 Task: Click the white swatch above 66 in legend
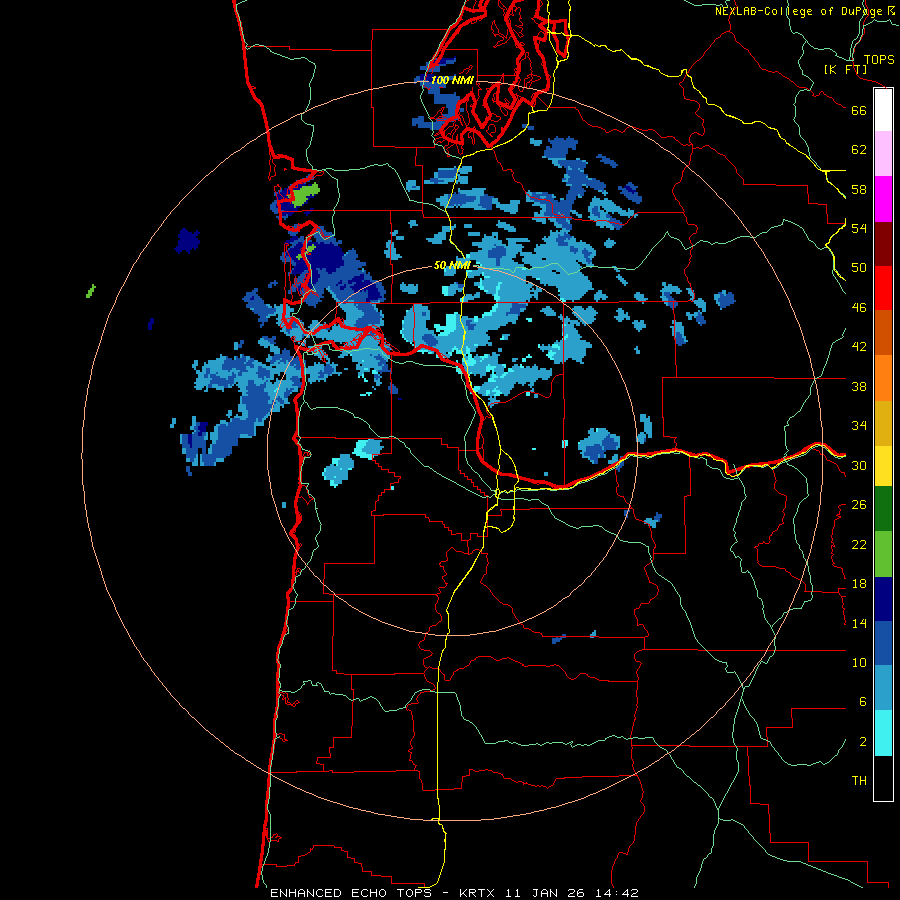pos(883,110)
